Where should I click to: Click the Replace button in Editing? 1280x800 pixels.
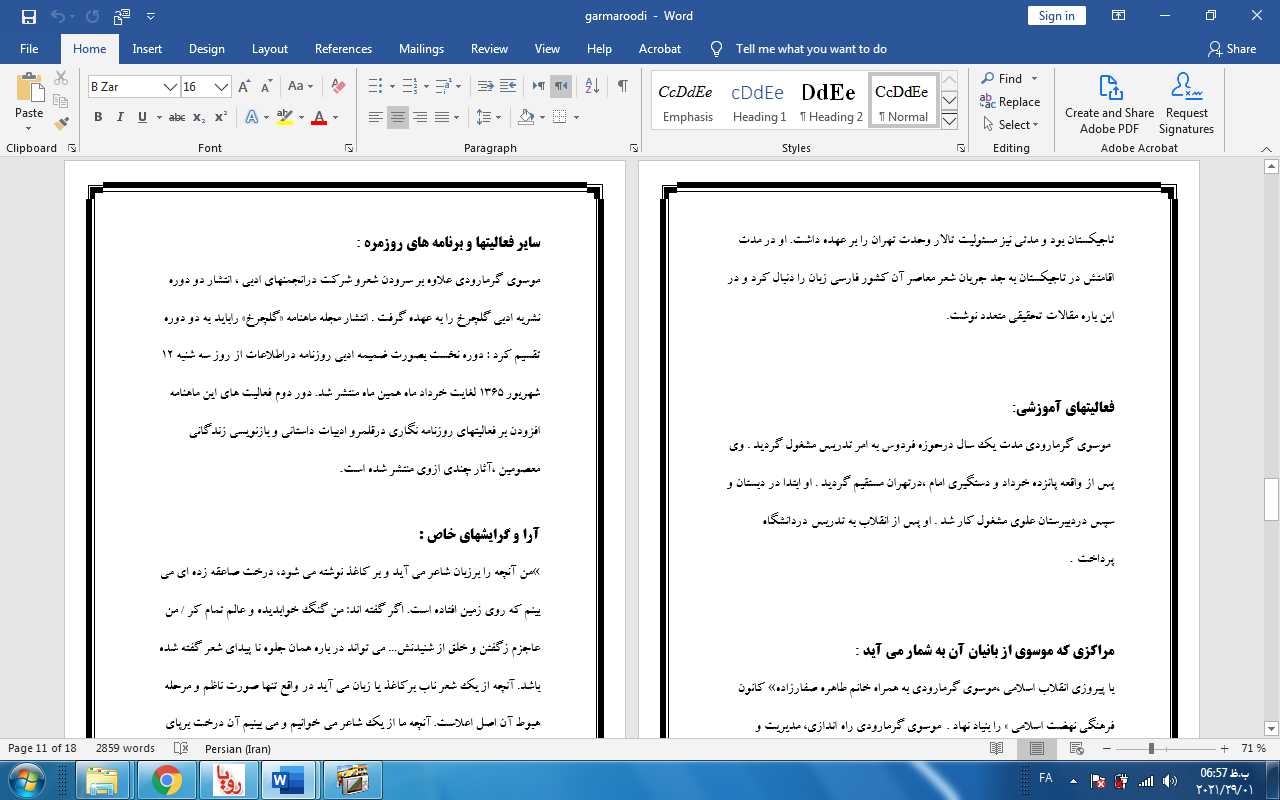click(x=1010, y=102)
